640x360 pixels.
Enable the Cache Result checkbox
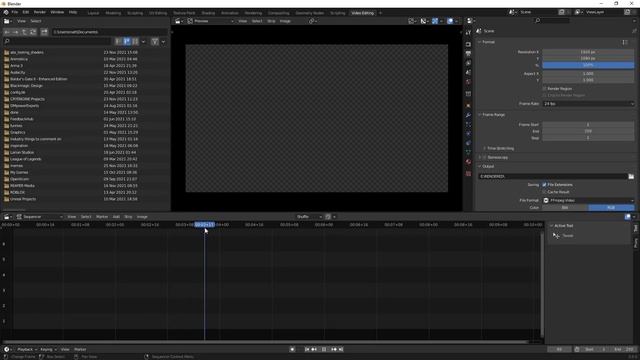(x=544, y=192)
